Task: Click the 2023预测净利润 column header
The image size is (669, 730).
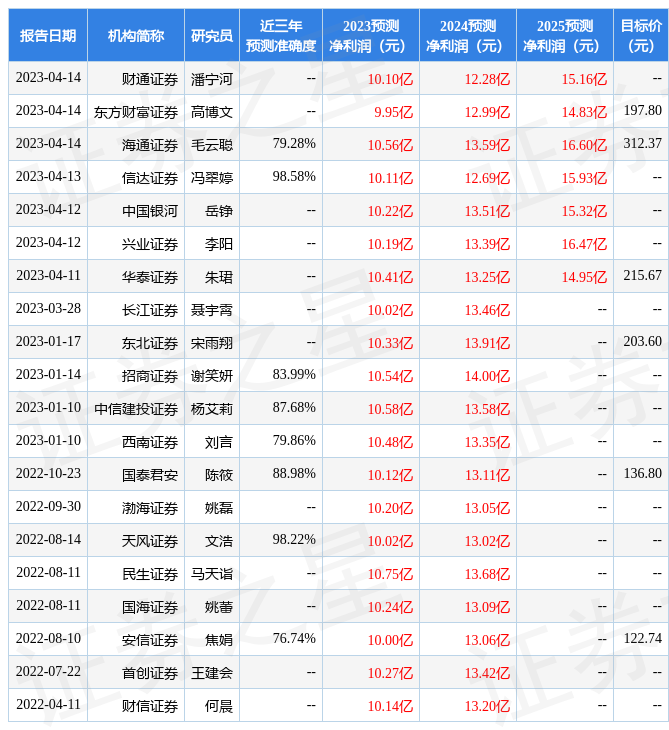Action: pos(371,35)
